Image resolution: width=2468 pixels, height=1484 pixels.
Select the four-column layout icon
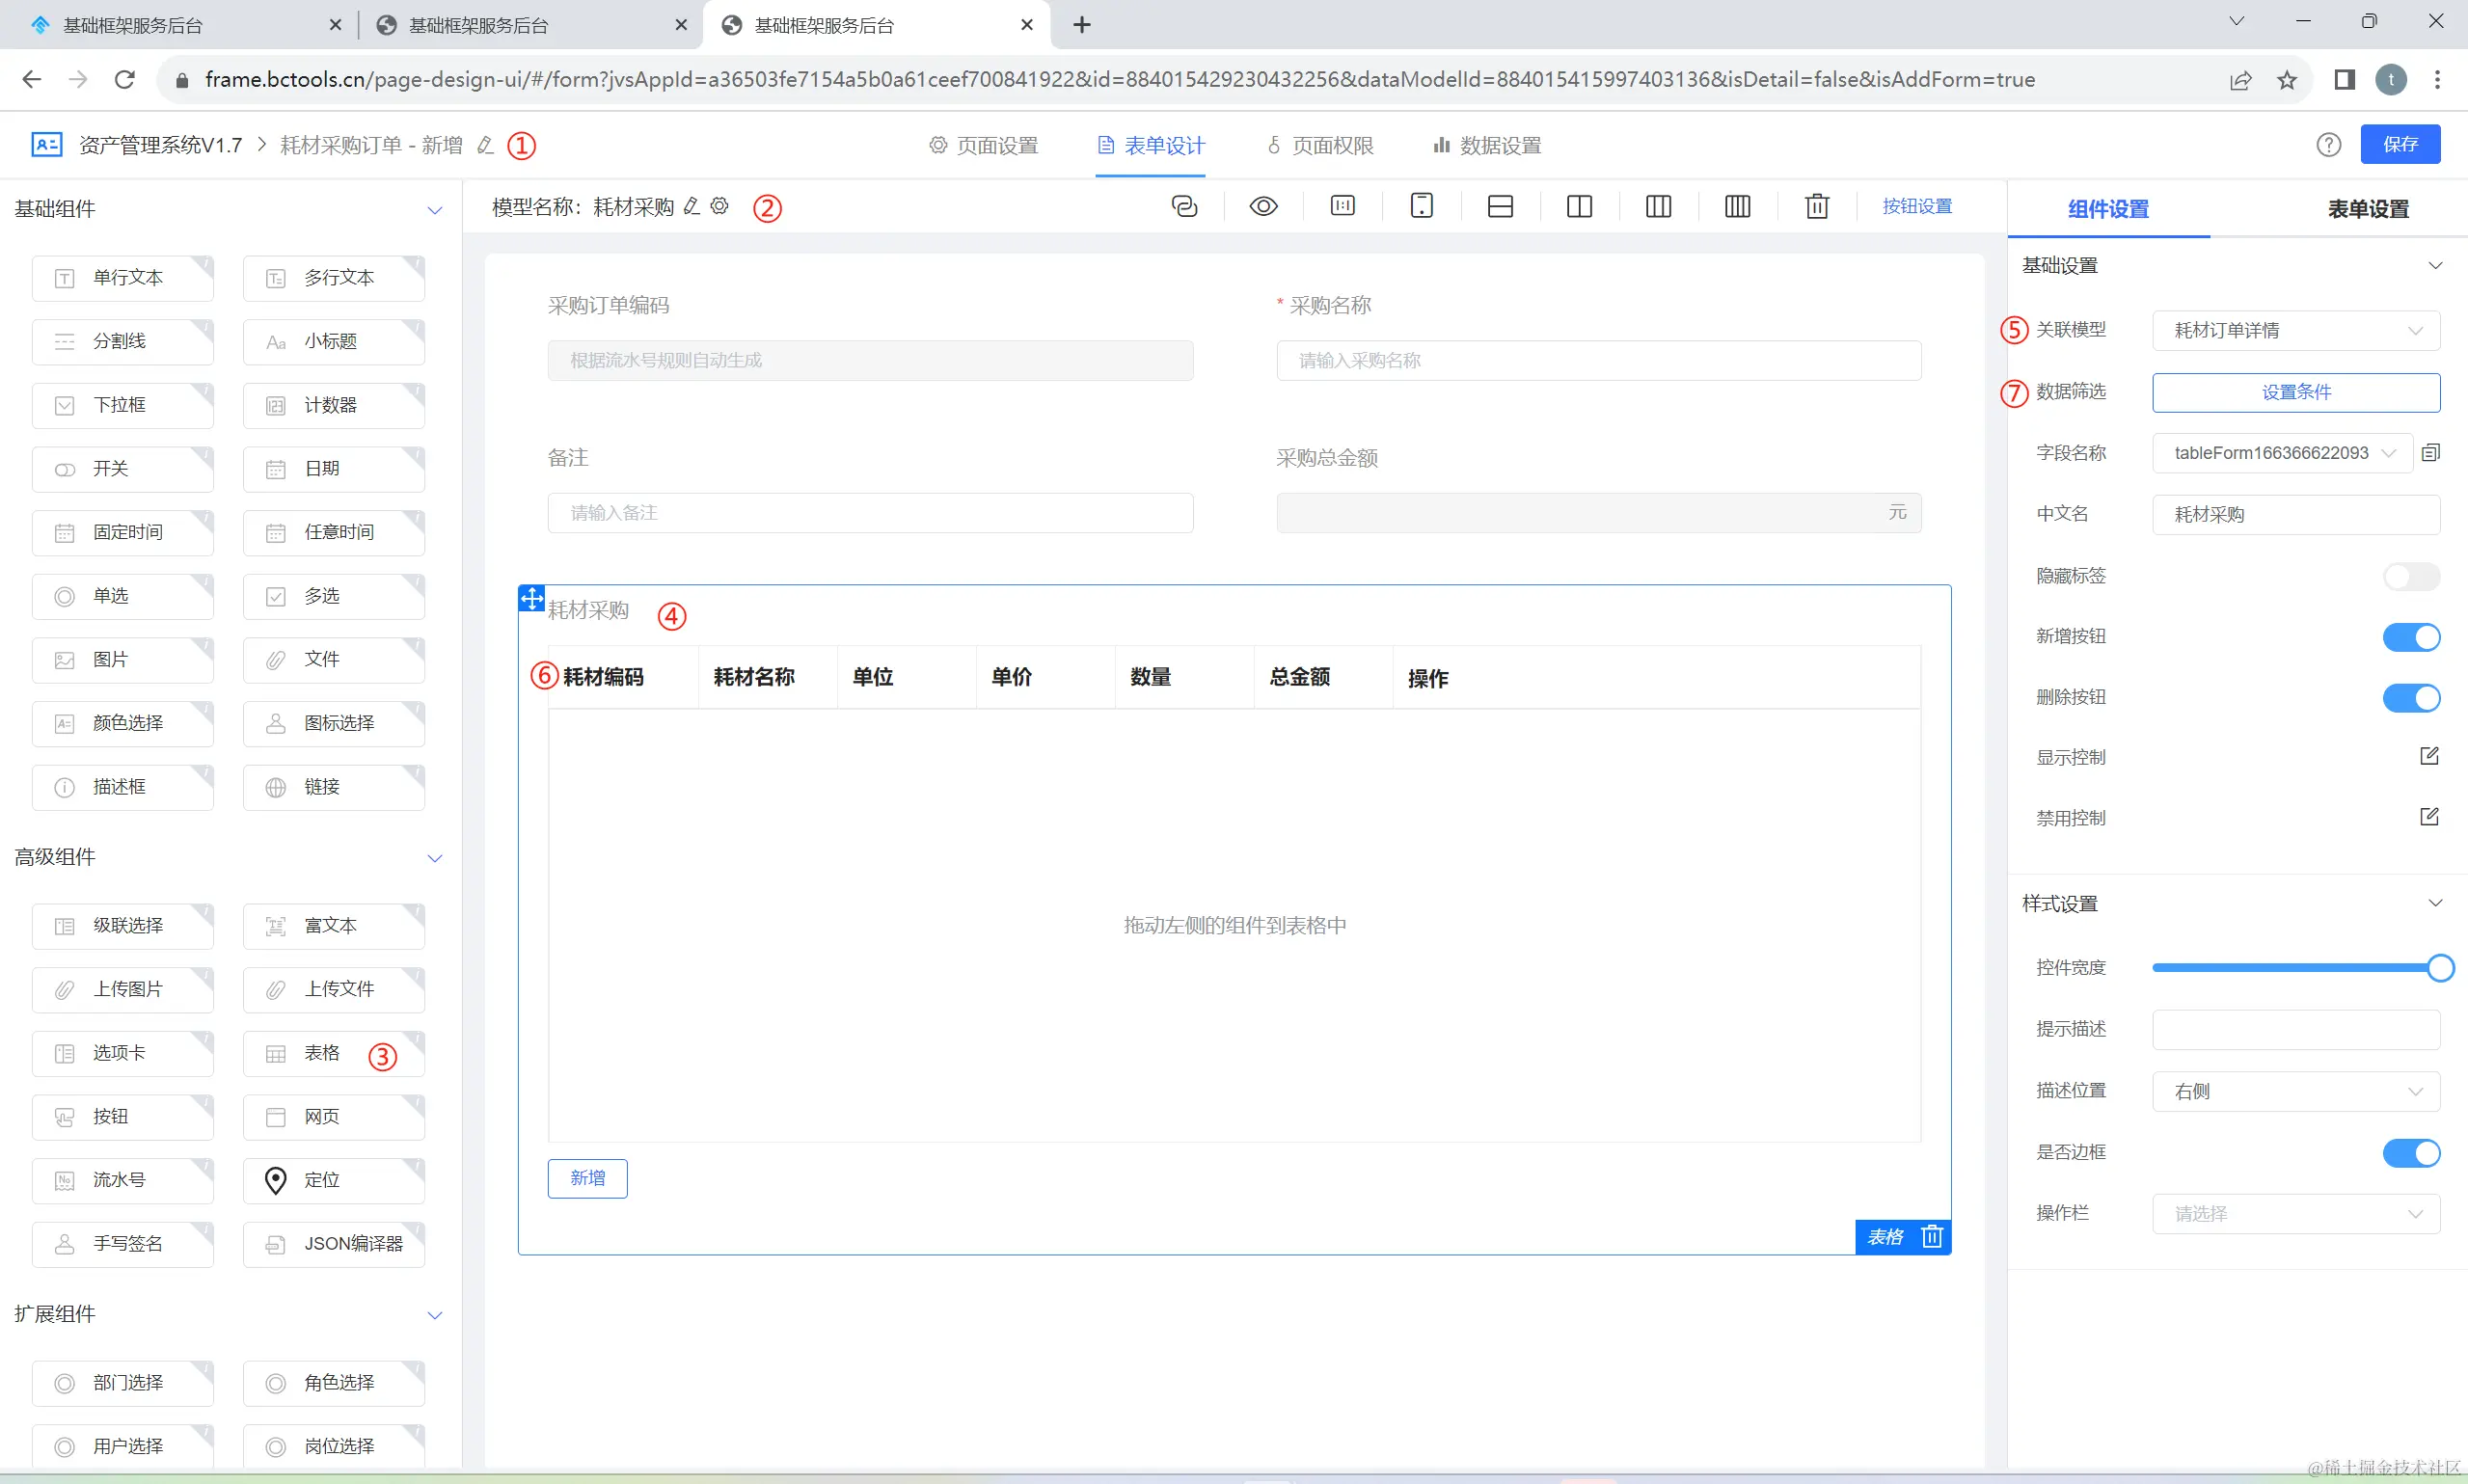1737,206
